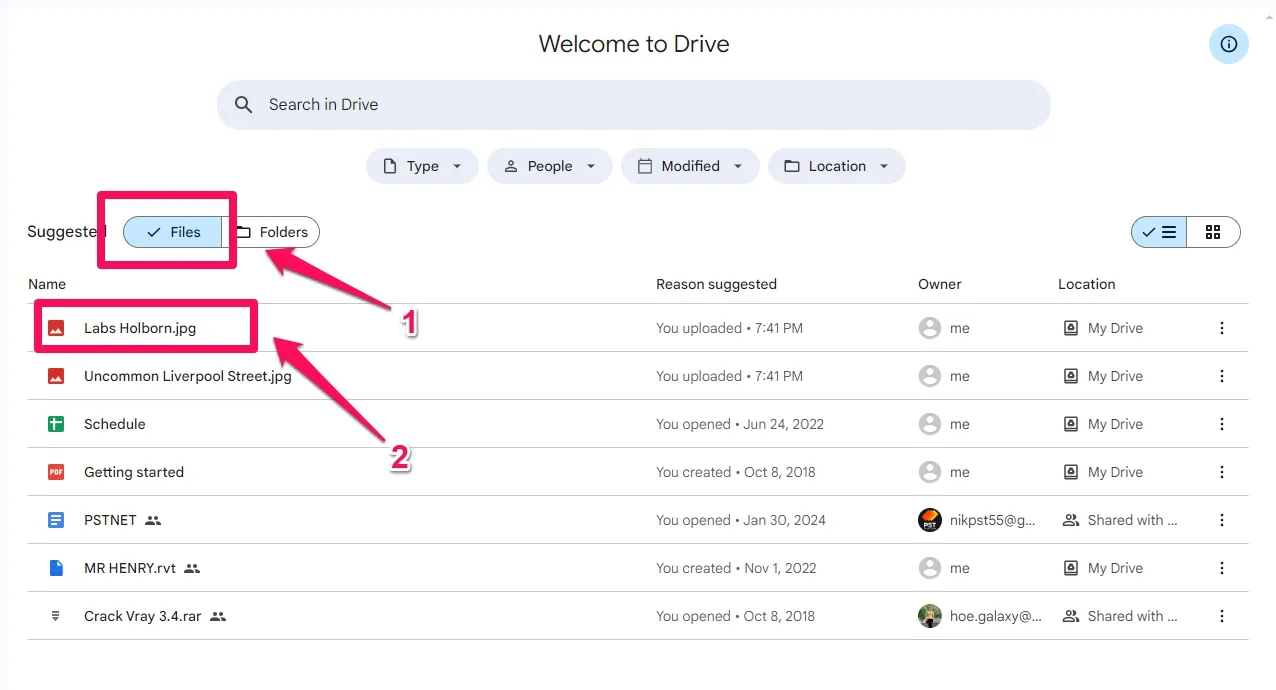Open the Location filter dropdown
Image resolution: width=1276 pixels, height=690 pixels.
tap(836, 166)
